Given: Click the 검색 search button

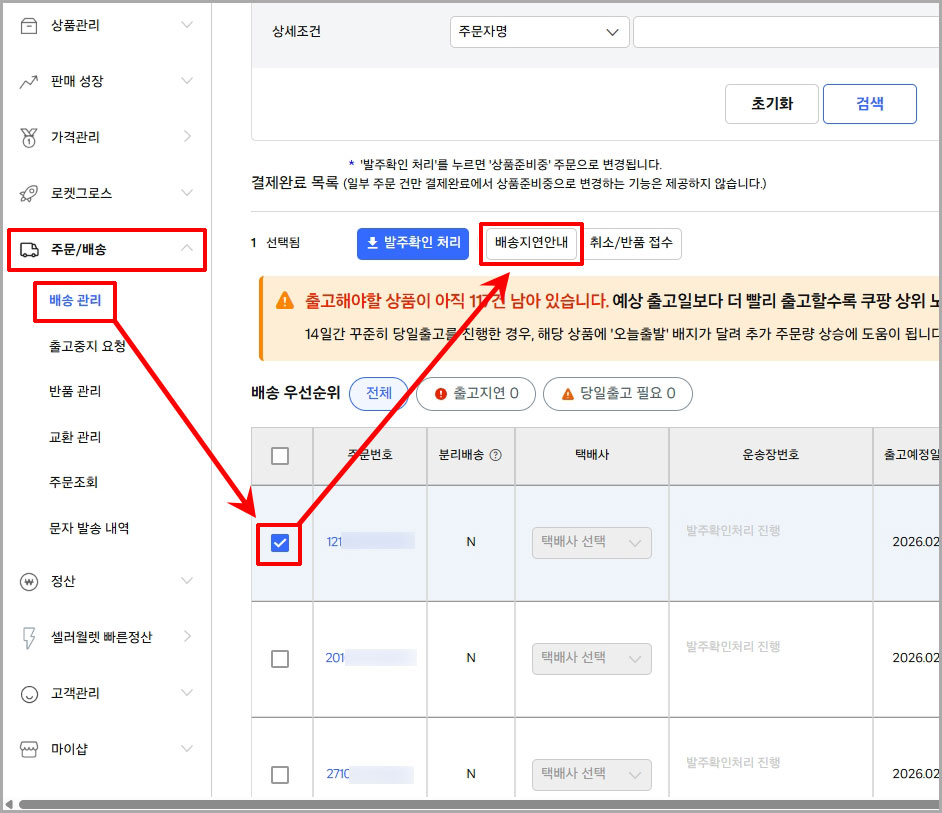Looking at the screenshot, I should point(869,104).
